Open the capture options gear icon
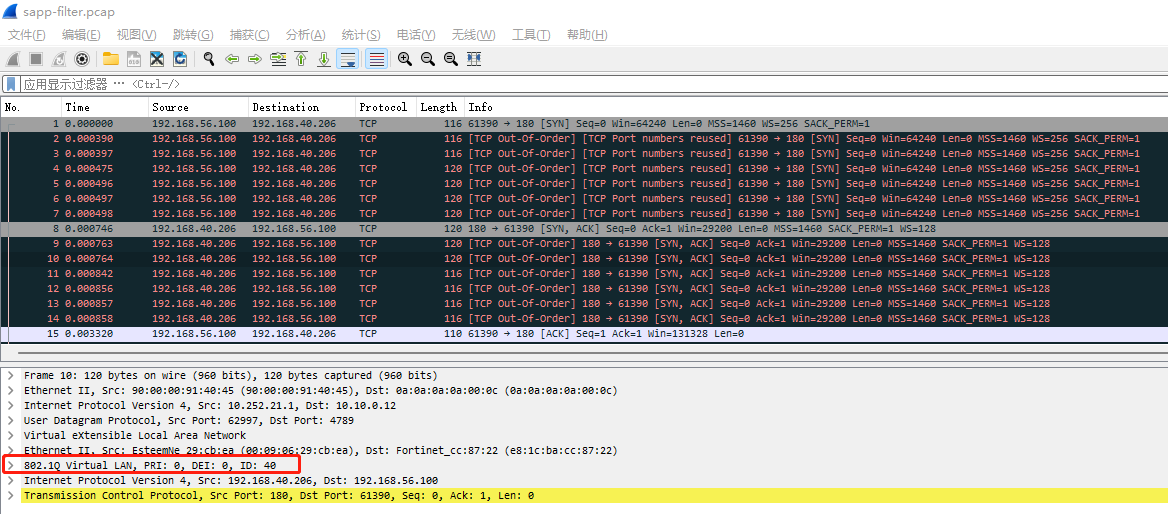Viewport: 1168px width, 514px height. point(82,59)
